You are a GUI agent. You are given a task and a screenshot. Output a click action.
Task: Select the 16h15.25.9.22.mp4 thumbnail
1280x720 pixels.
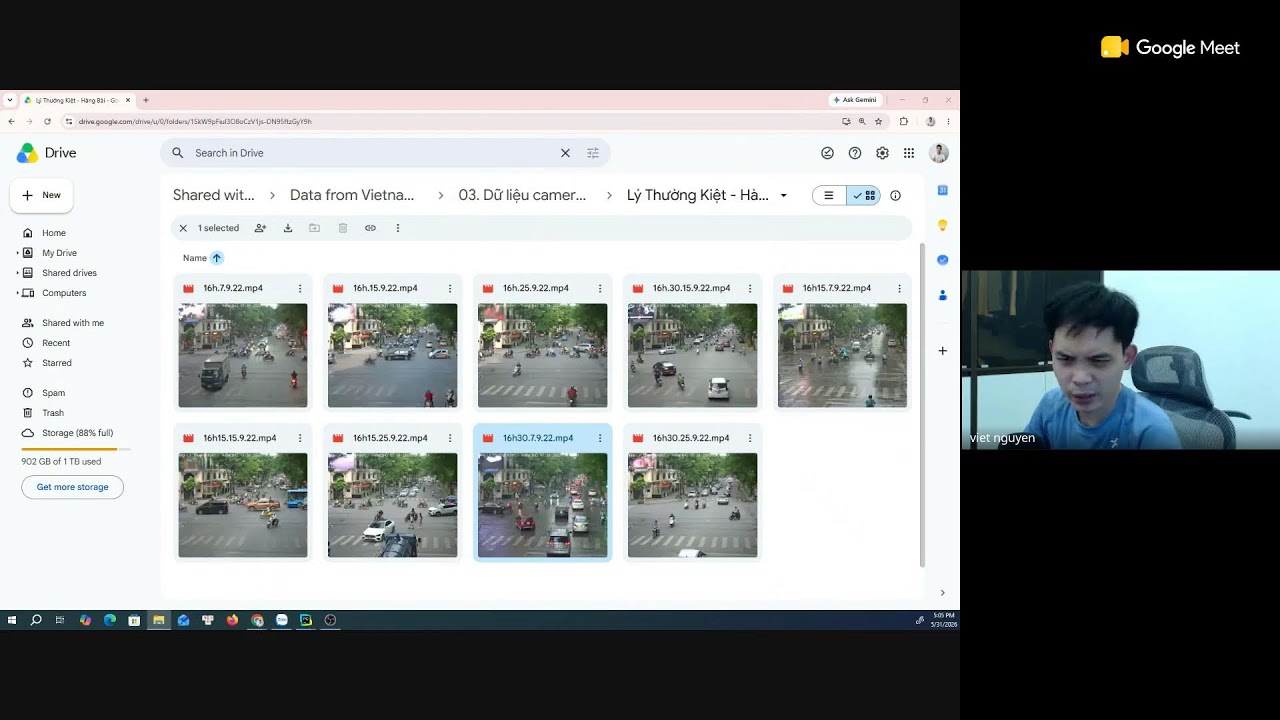(x=393, y=505)
